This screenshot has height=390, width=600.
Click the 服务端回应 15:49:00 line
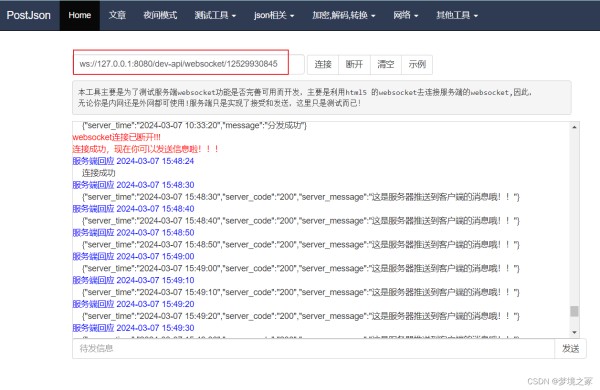(133, 256)
